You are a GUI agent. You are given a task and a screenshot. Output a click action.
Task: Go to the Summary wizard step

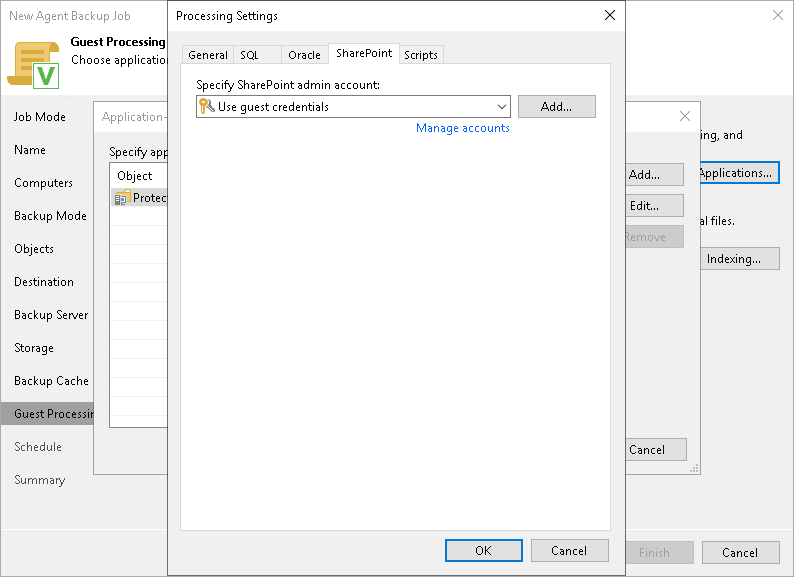(x=39, y=480)
